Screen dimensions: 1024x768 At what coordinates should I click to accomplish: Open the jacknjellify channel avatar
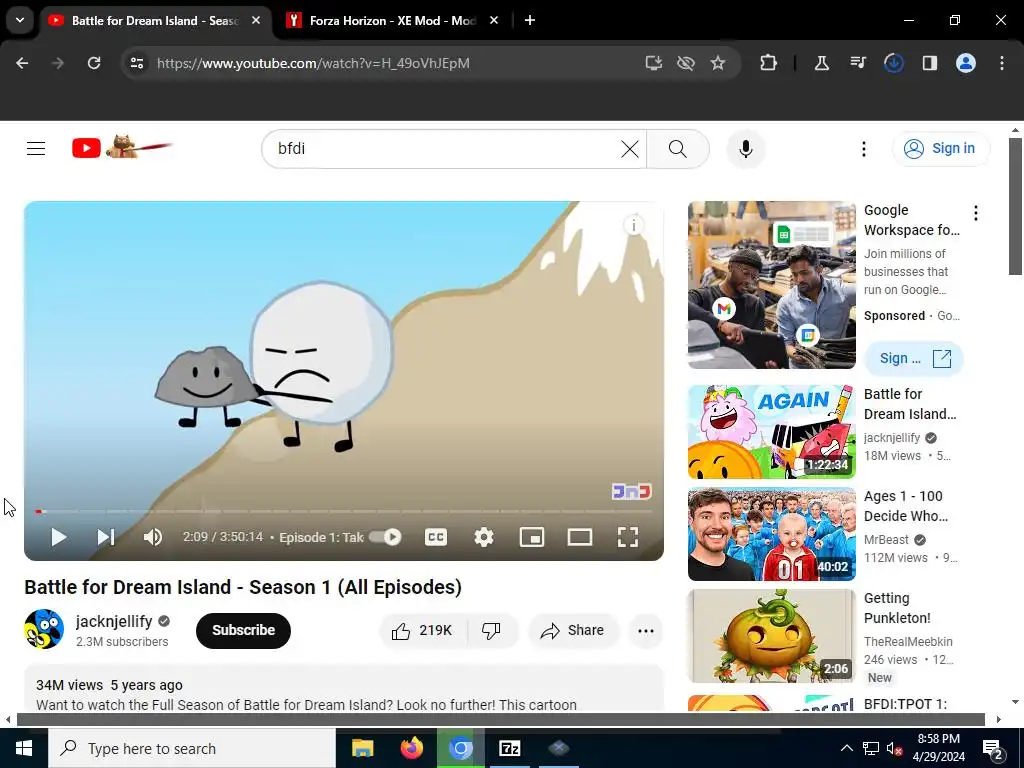pos(44,629)
